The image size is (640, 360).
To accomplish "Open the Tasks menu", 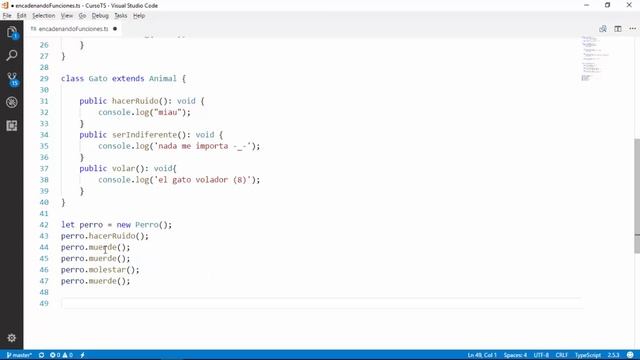I will tap(120, 16).
